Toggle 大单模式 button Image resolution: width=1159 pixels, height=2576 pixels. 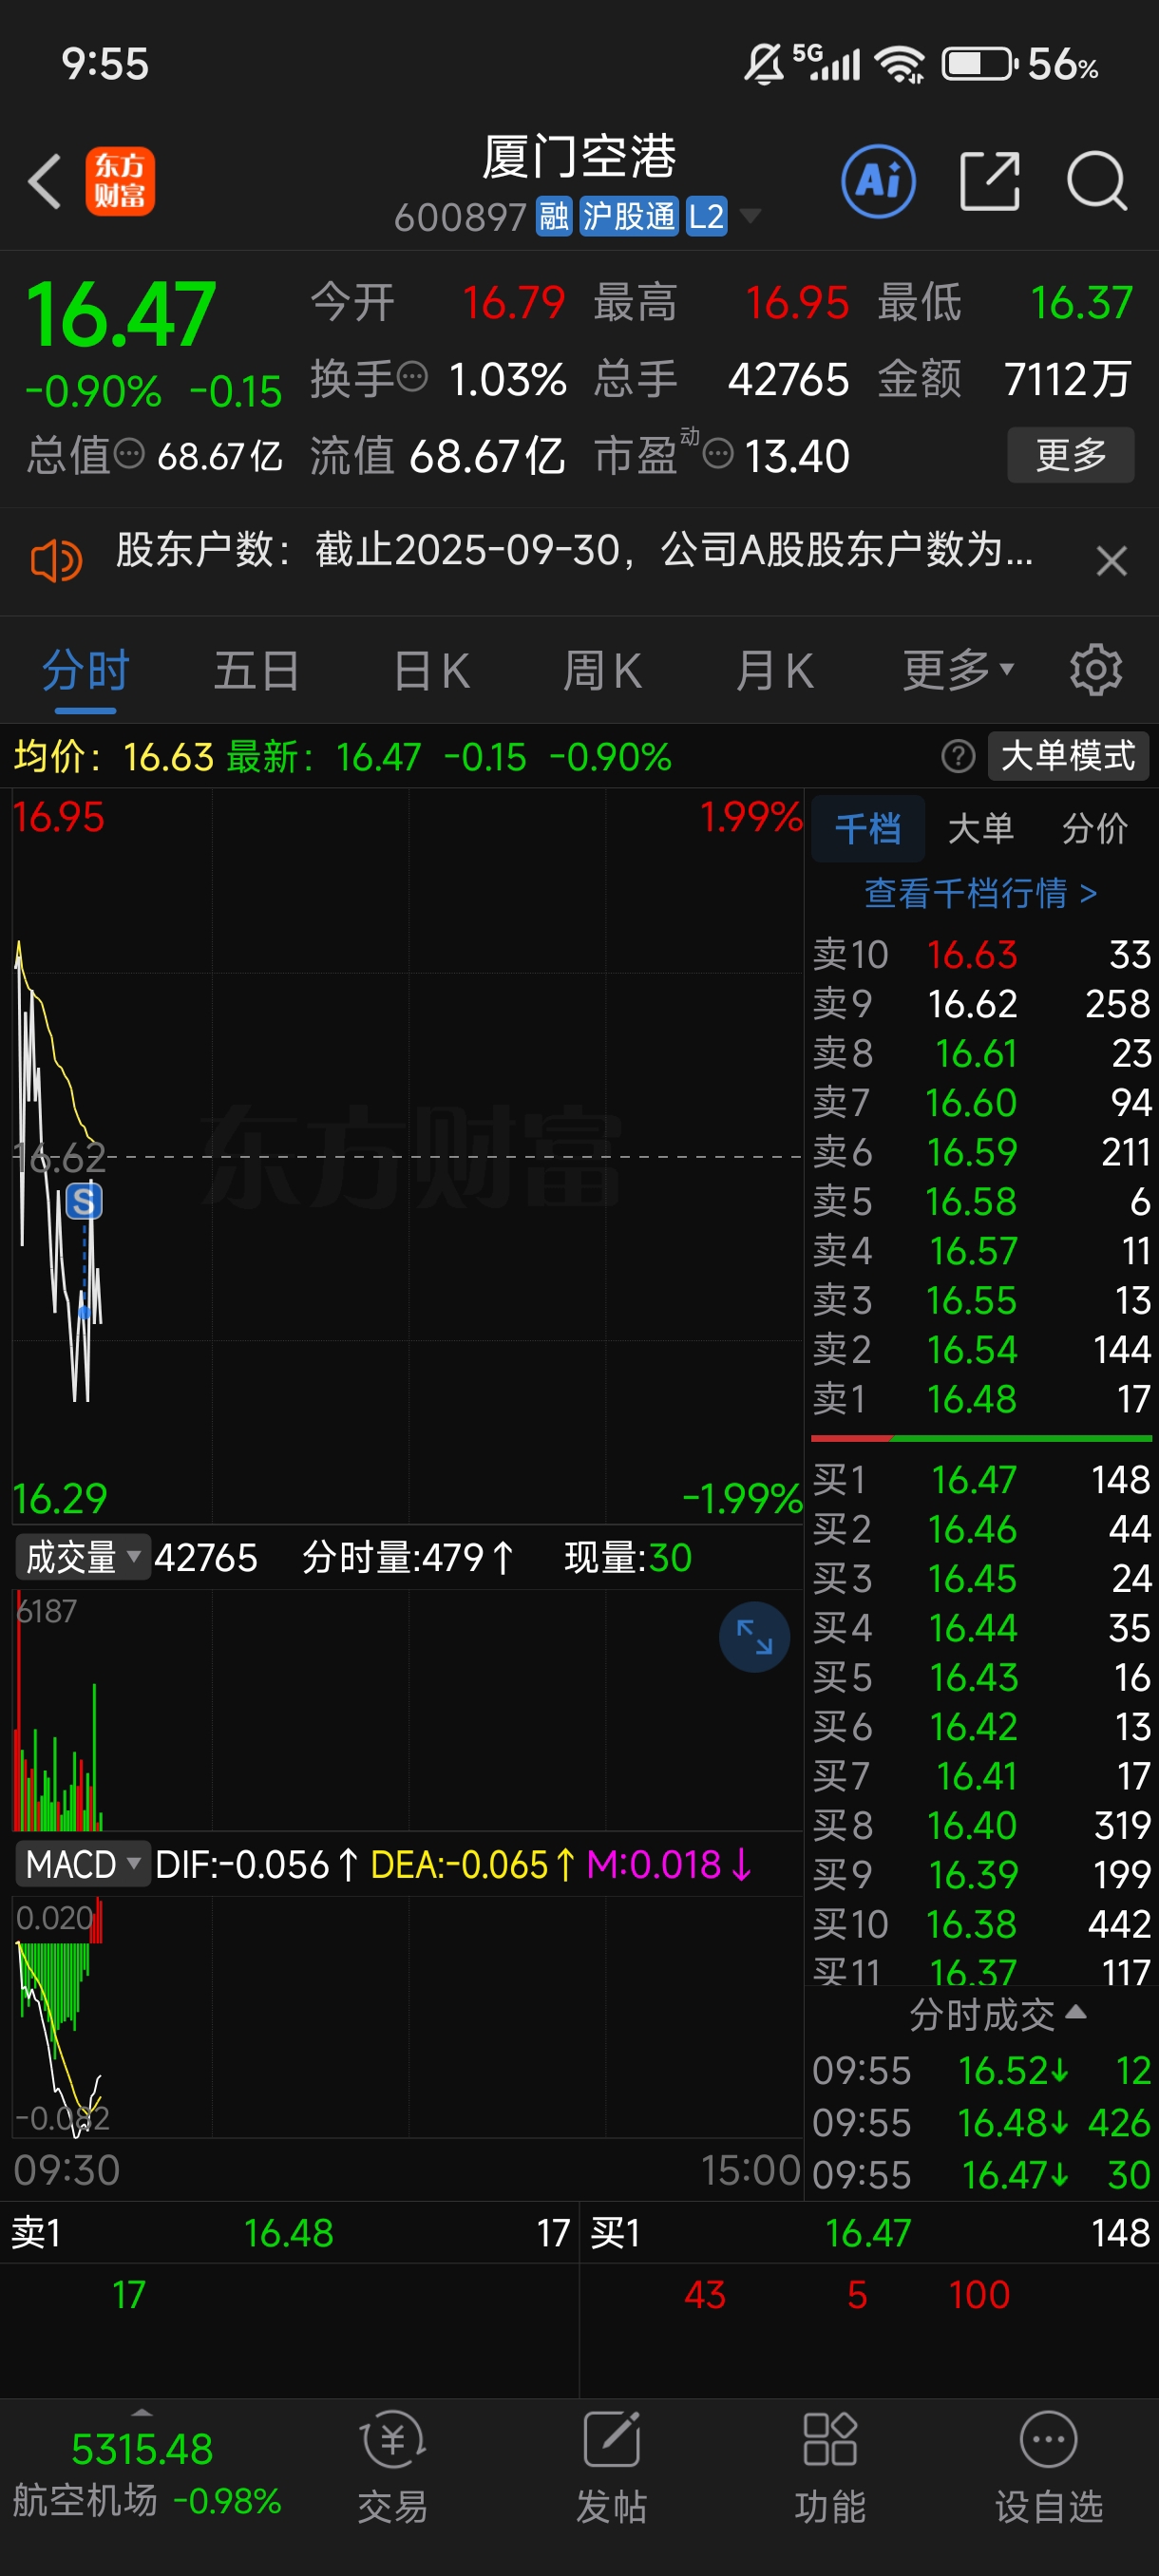[1068, 756]
